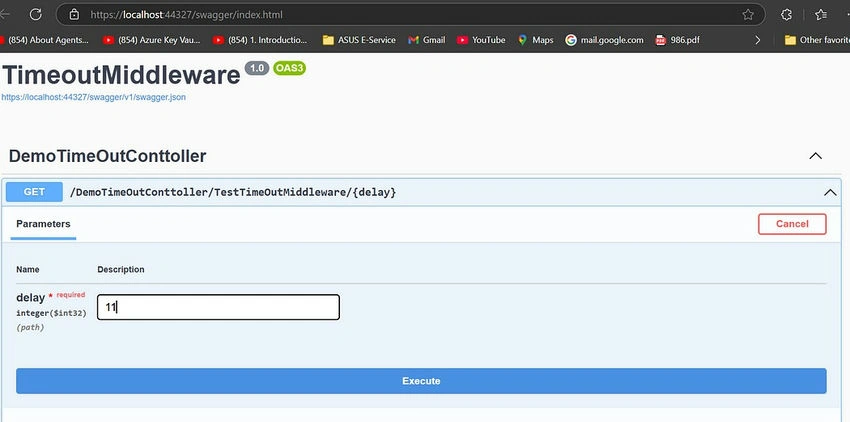
Task: Open the Favorites star-list icon
Action: (x=821, y=15)
